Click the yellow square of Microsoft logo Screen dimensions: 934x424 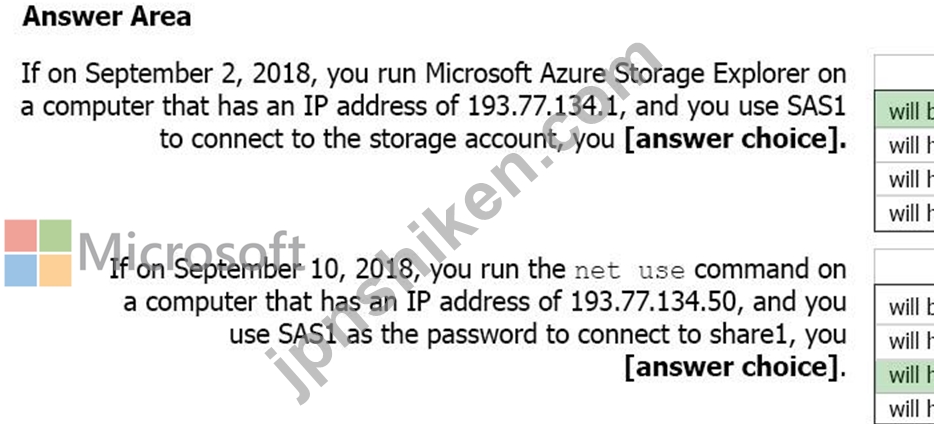tap(55, 270)
